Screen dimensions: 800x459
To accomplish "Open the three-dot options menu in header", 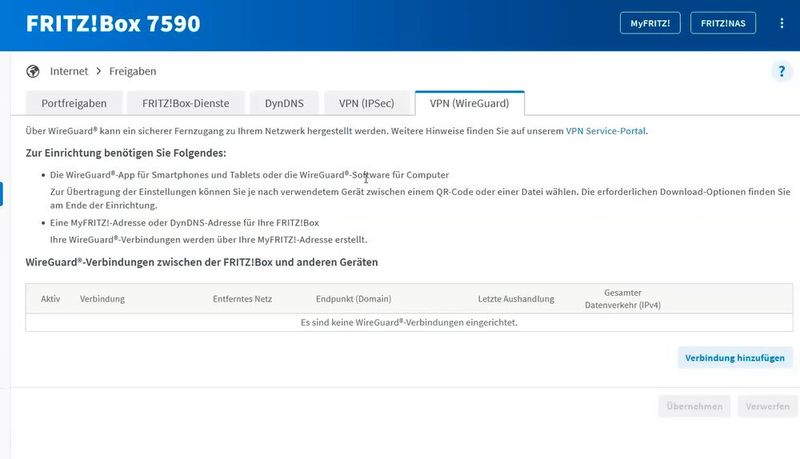I will [x=782, y=23].
